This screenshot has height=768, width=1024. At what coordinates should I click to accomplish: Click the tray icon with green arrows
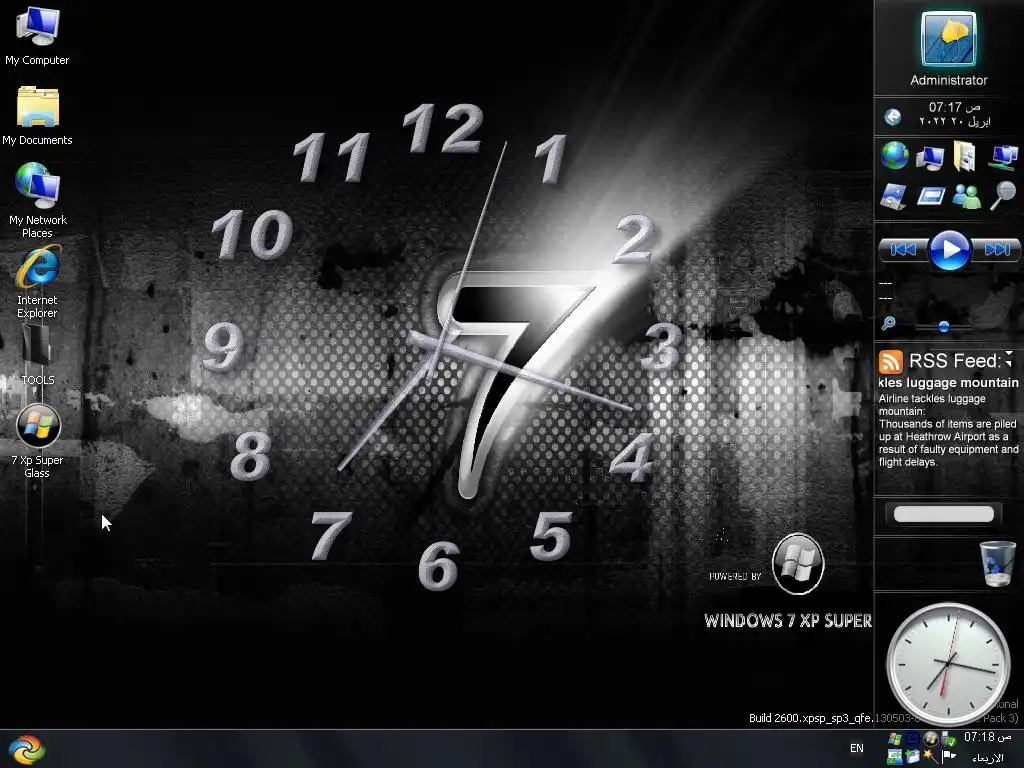tap(895, 757)
